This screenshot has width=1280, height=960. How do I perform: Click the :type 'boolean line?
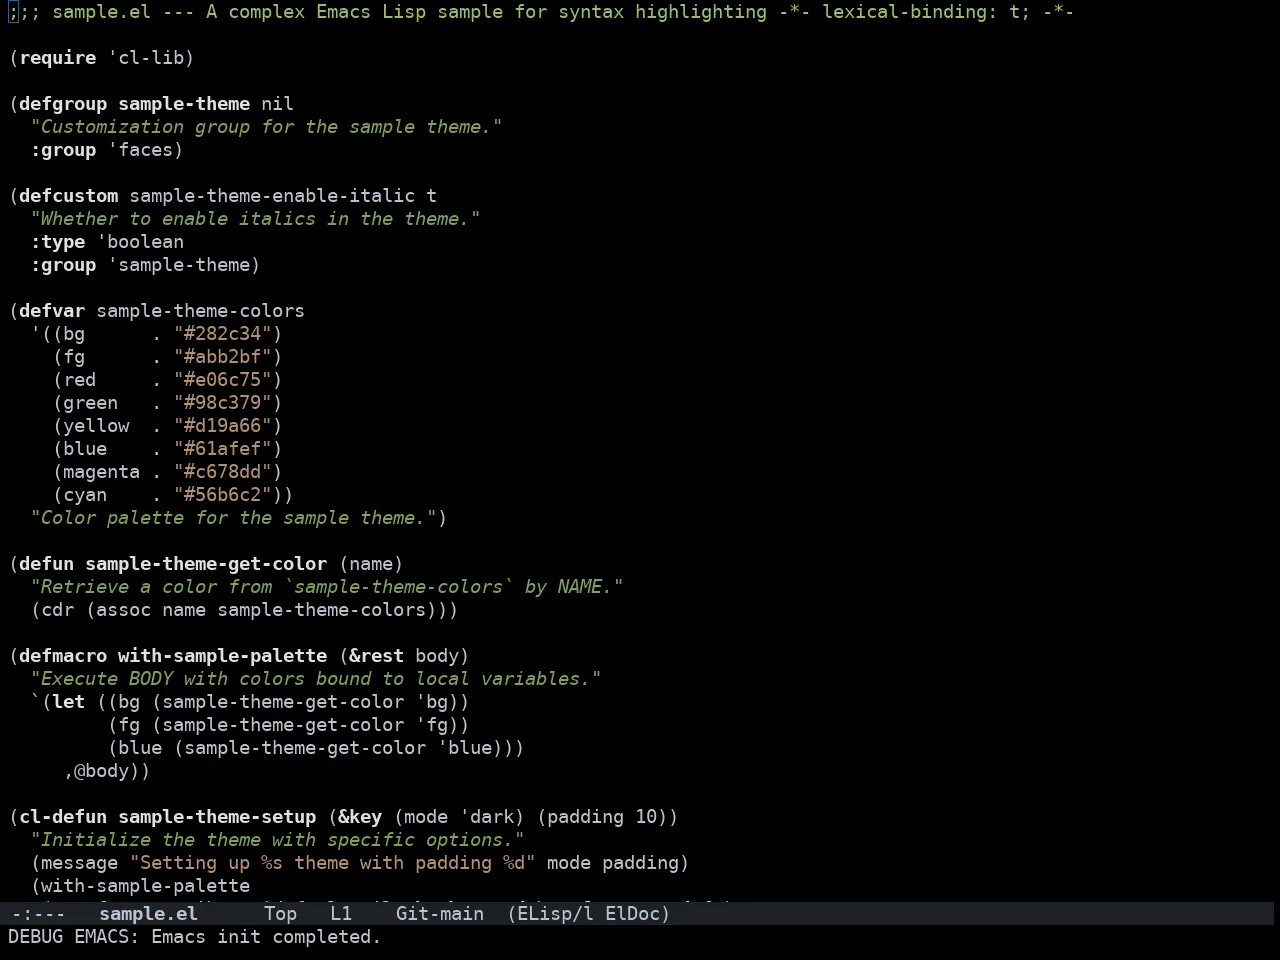(x=107, y=242)
